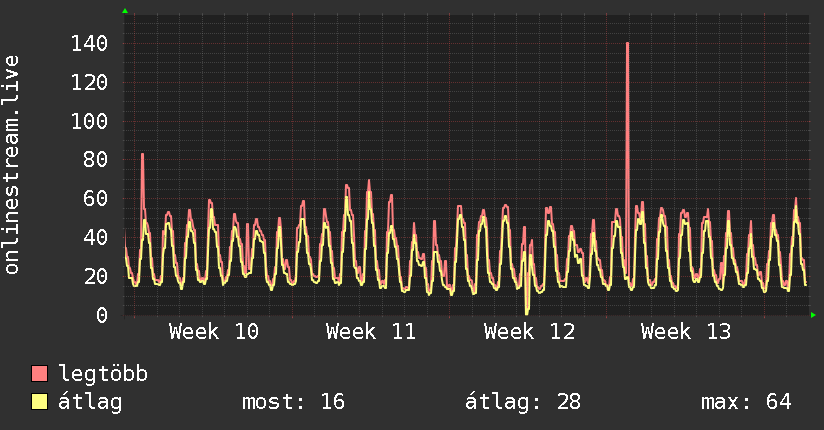This screenshot has width=824, height=430.
Task: Click the green arrow ending the x-axis
Action: [x=813, y=315]
